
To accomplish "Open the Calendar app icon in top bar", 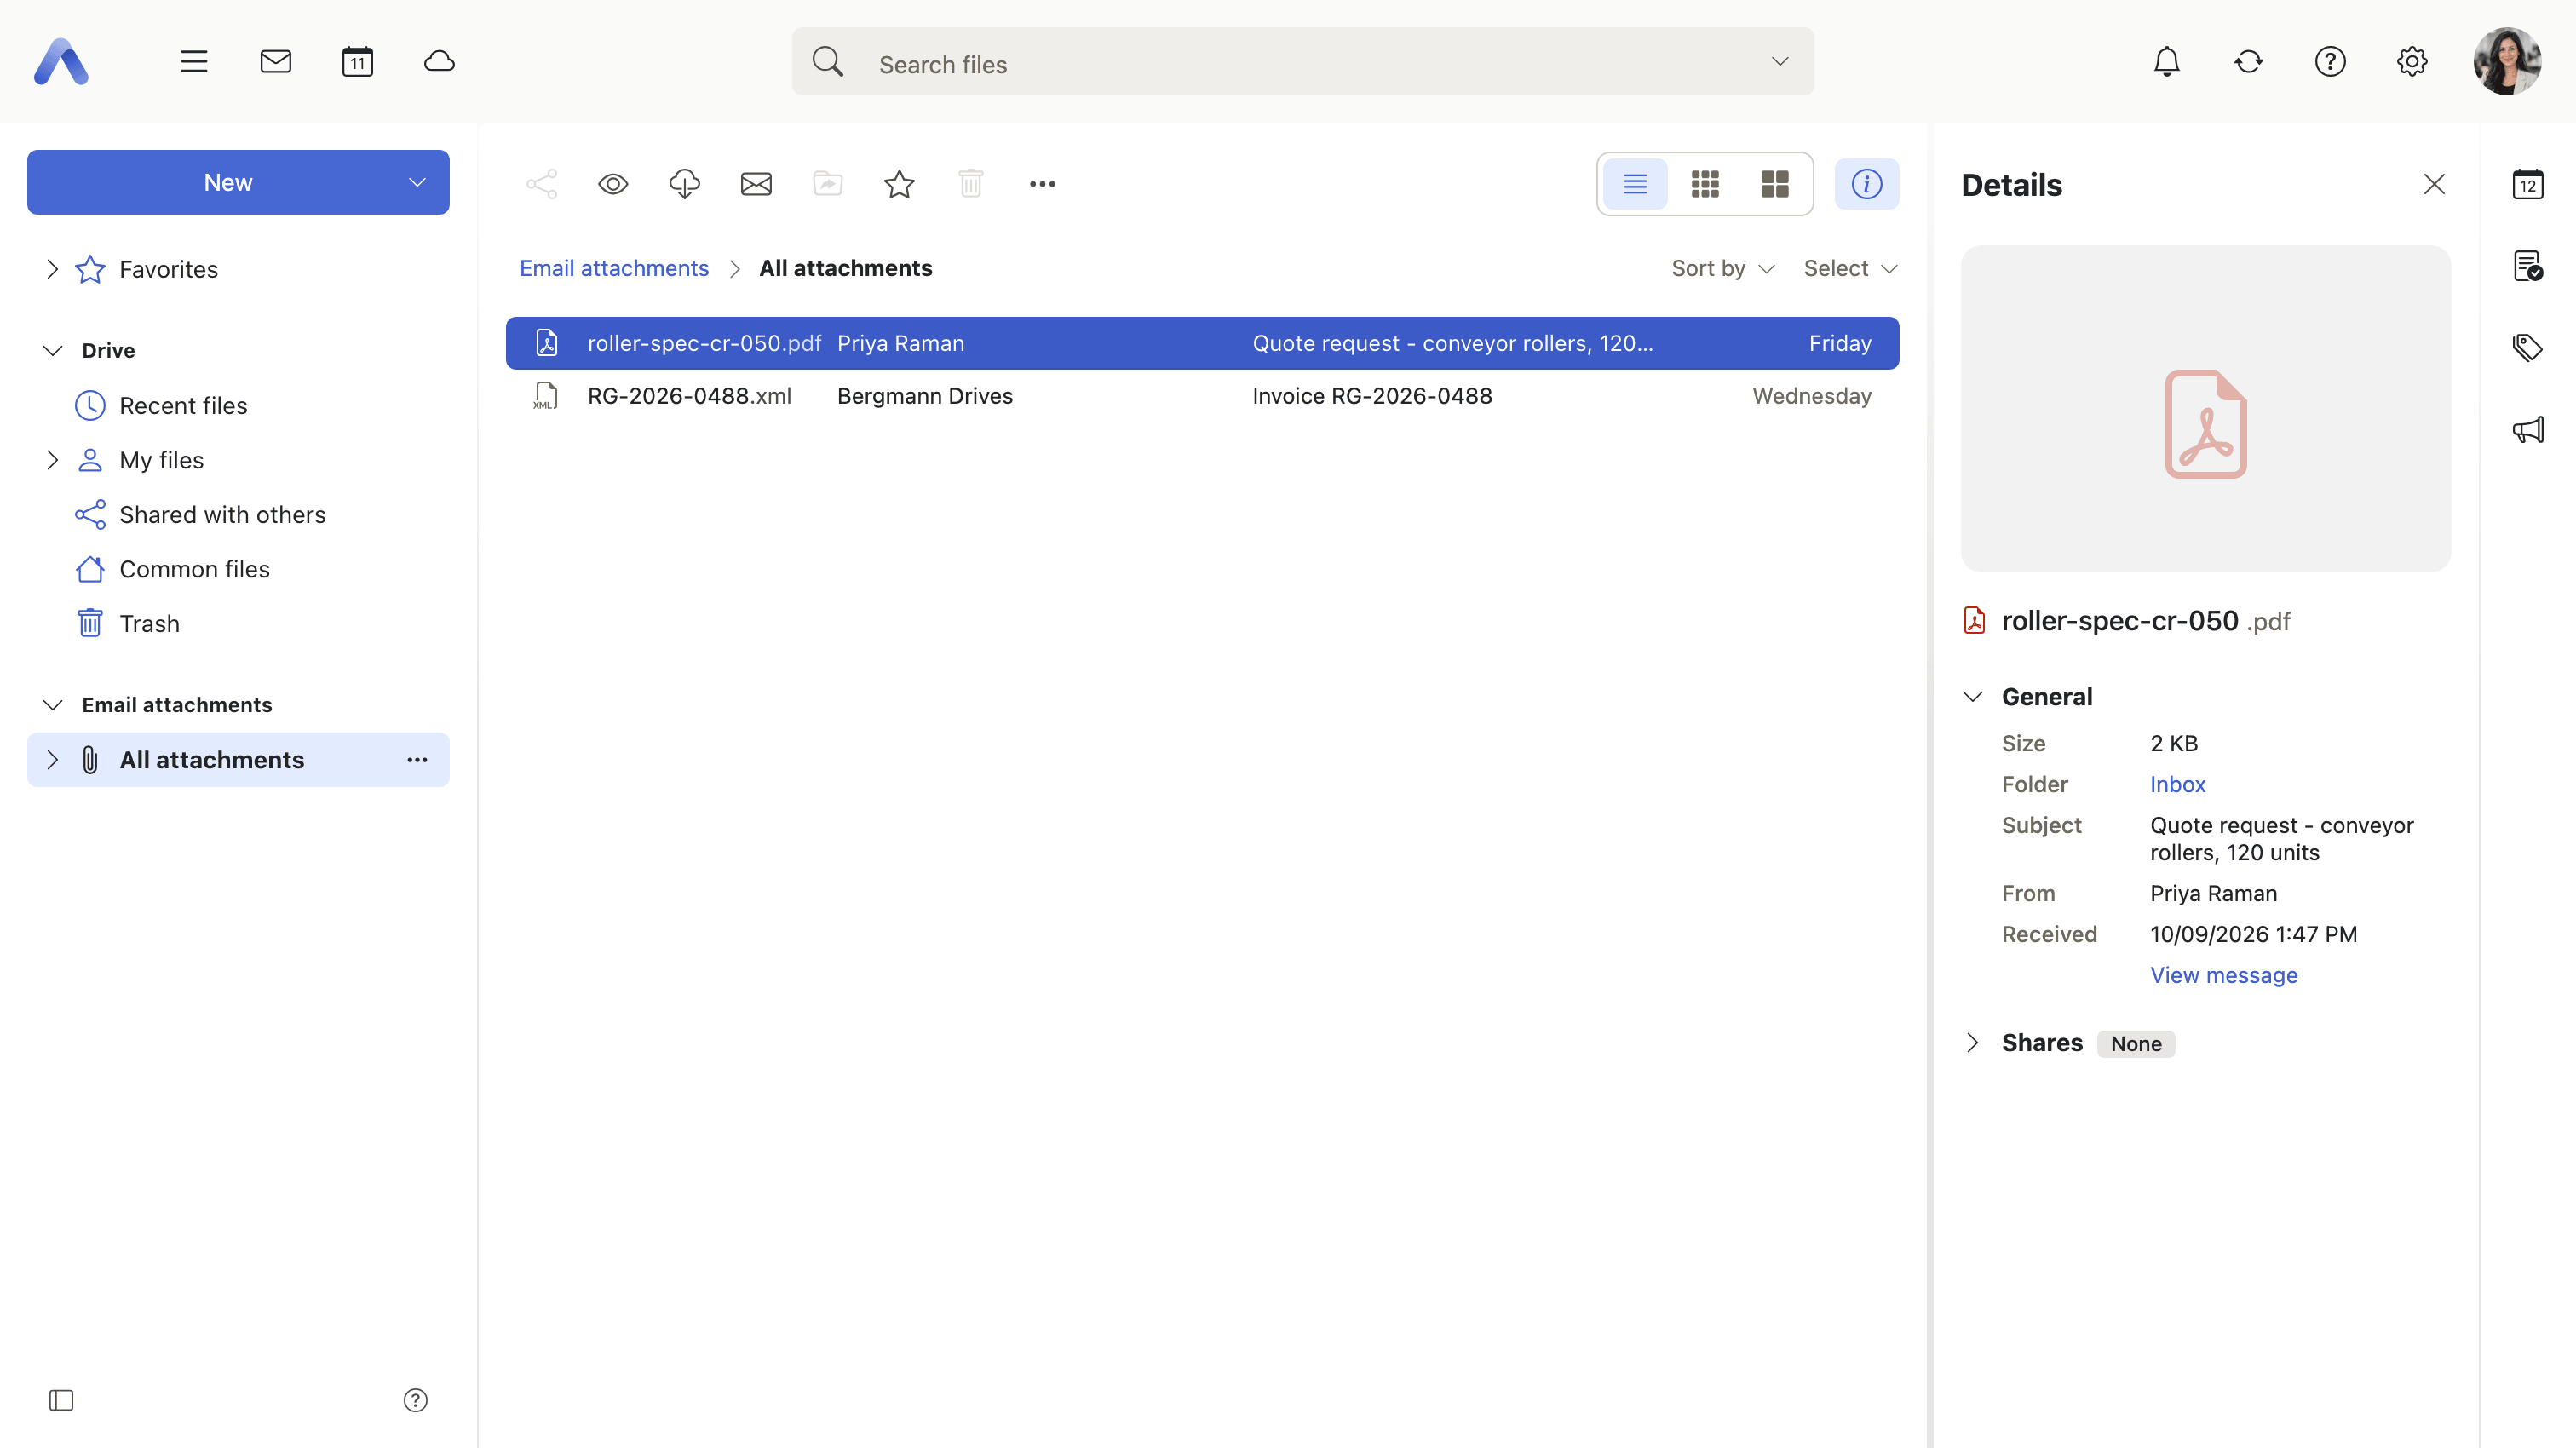I will pos(357,62).
